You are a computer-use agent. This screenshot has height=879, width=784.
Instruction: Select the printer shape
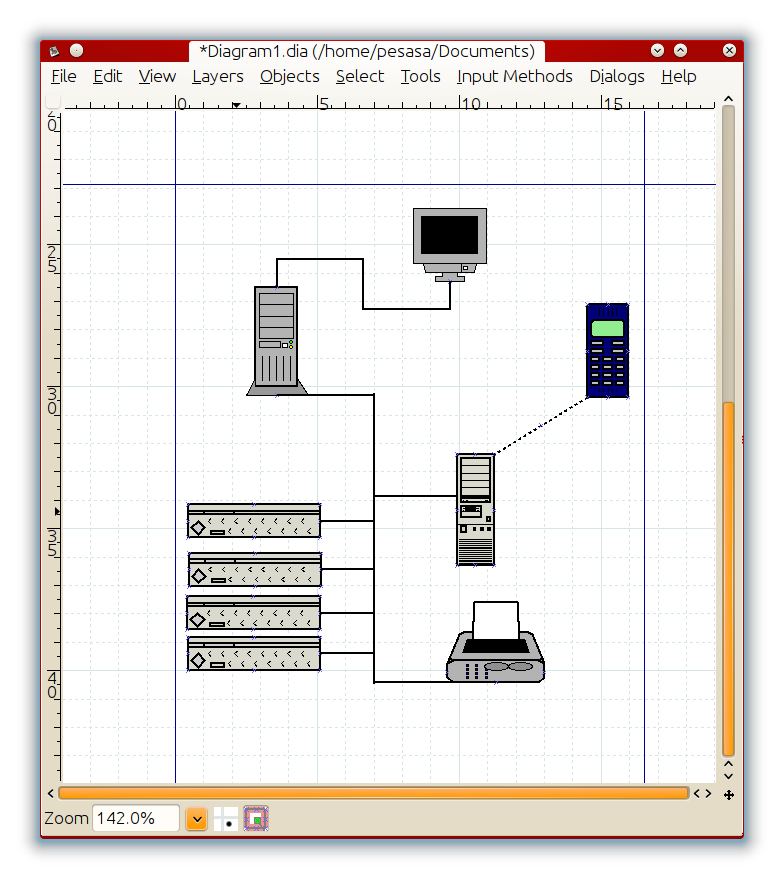495,642
